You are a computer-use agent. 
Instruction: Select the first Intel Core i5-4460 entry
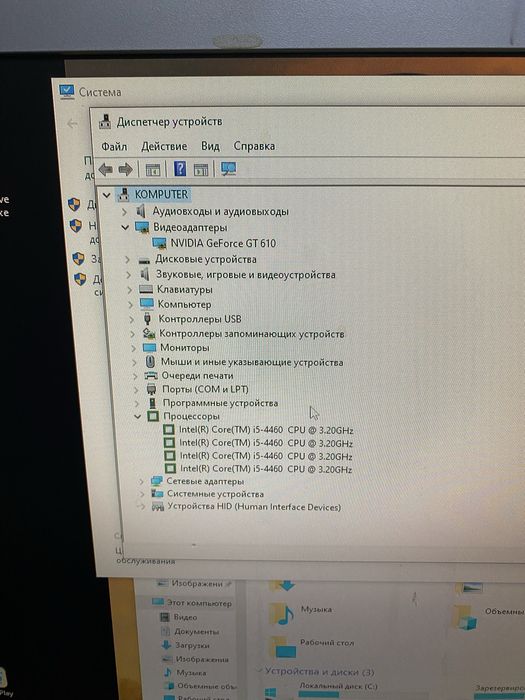tap(266, 430)
